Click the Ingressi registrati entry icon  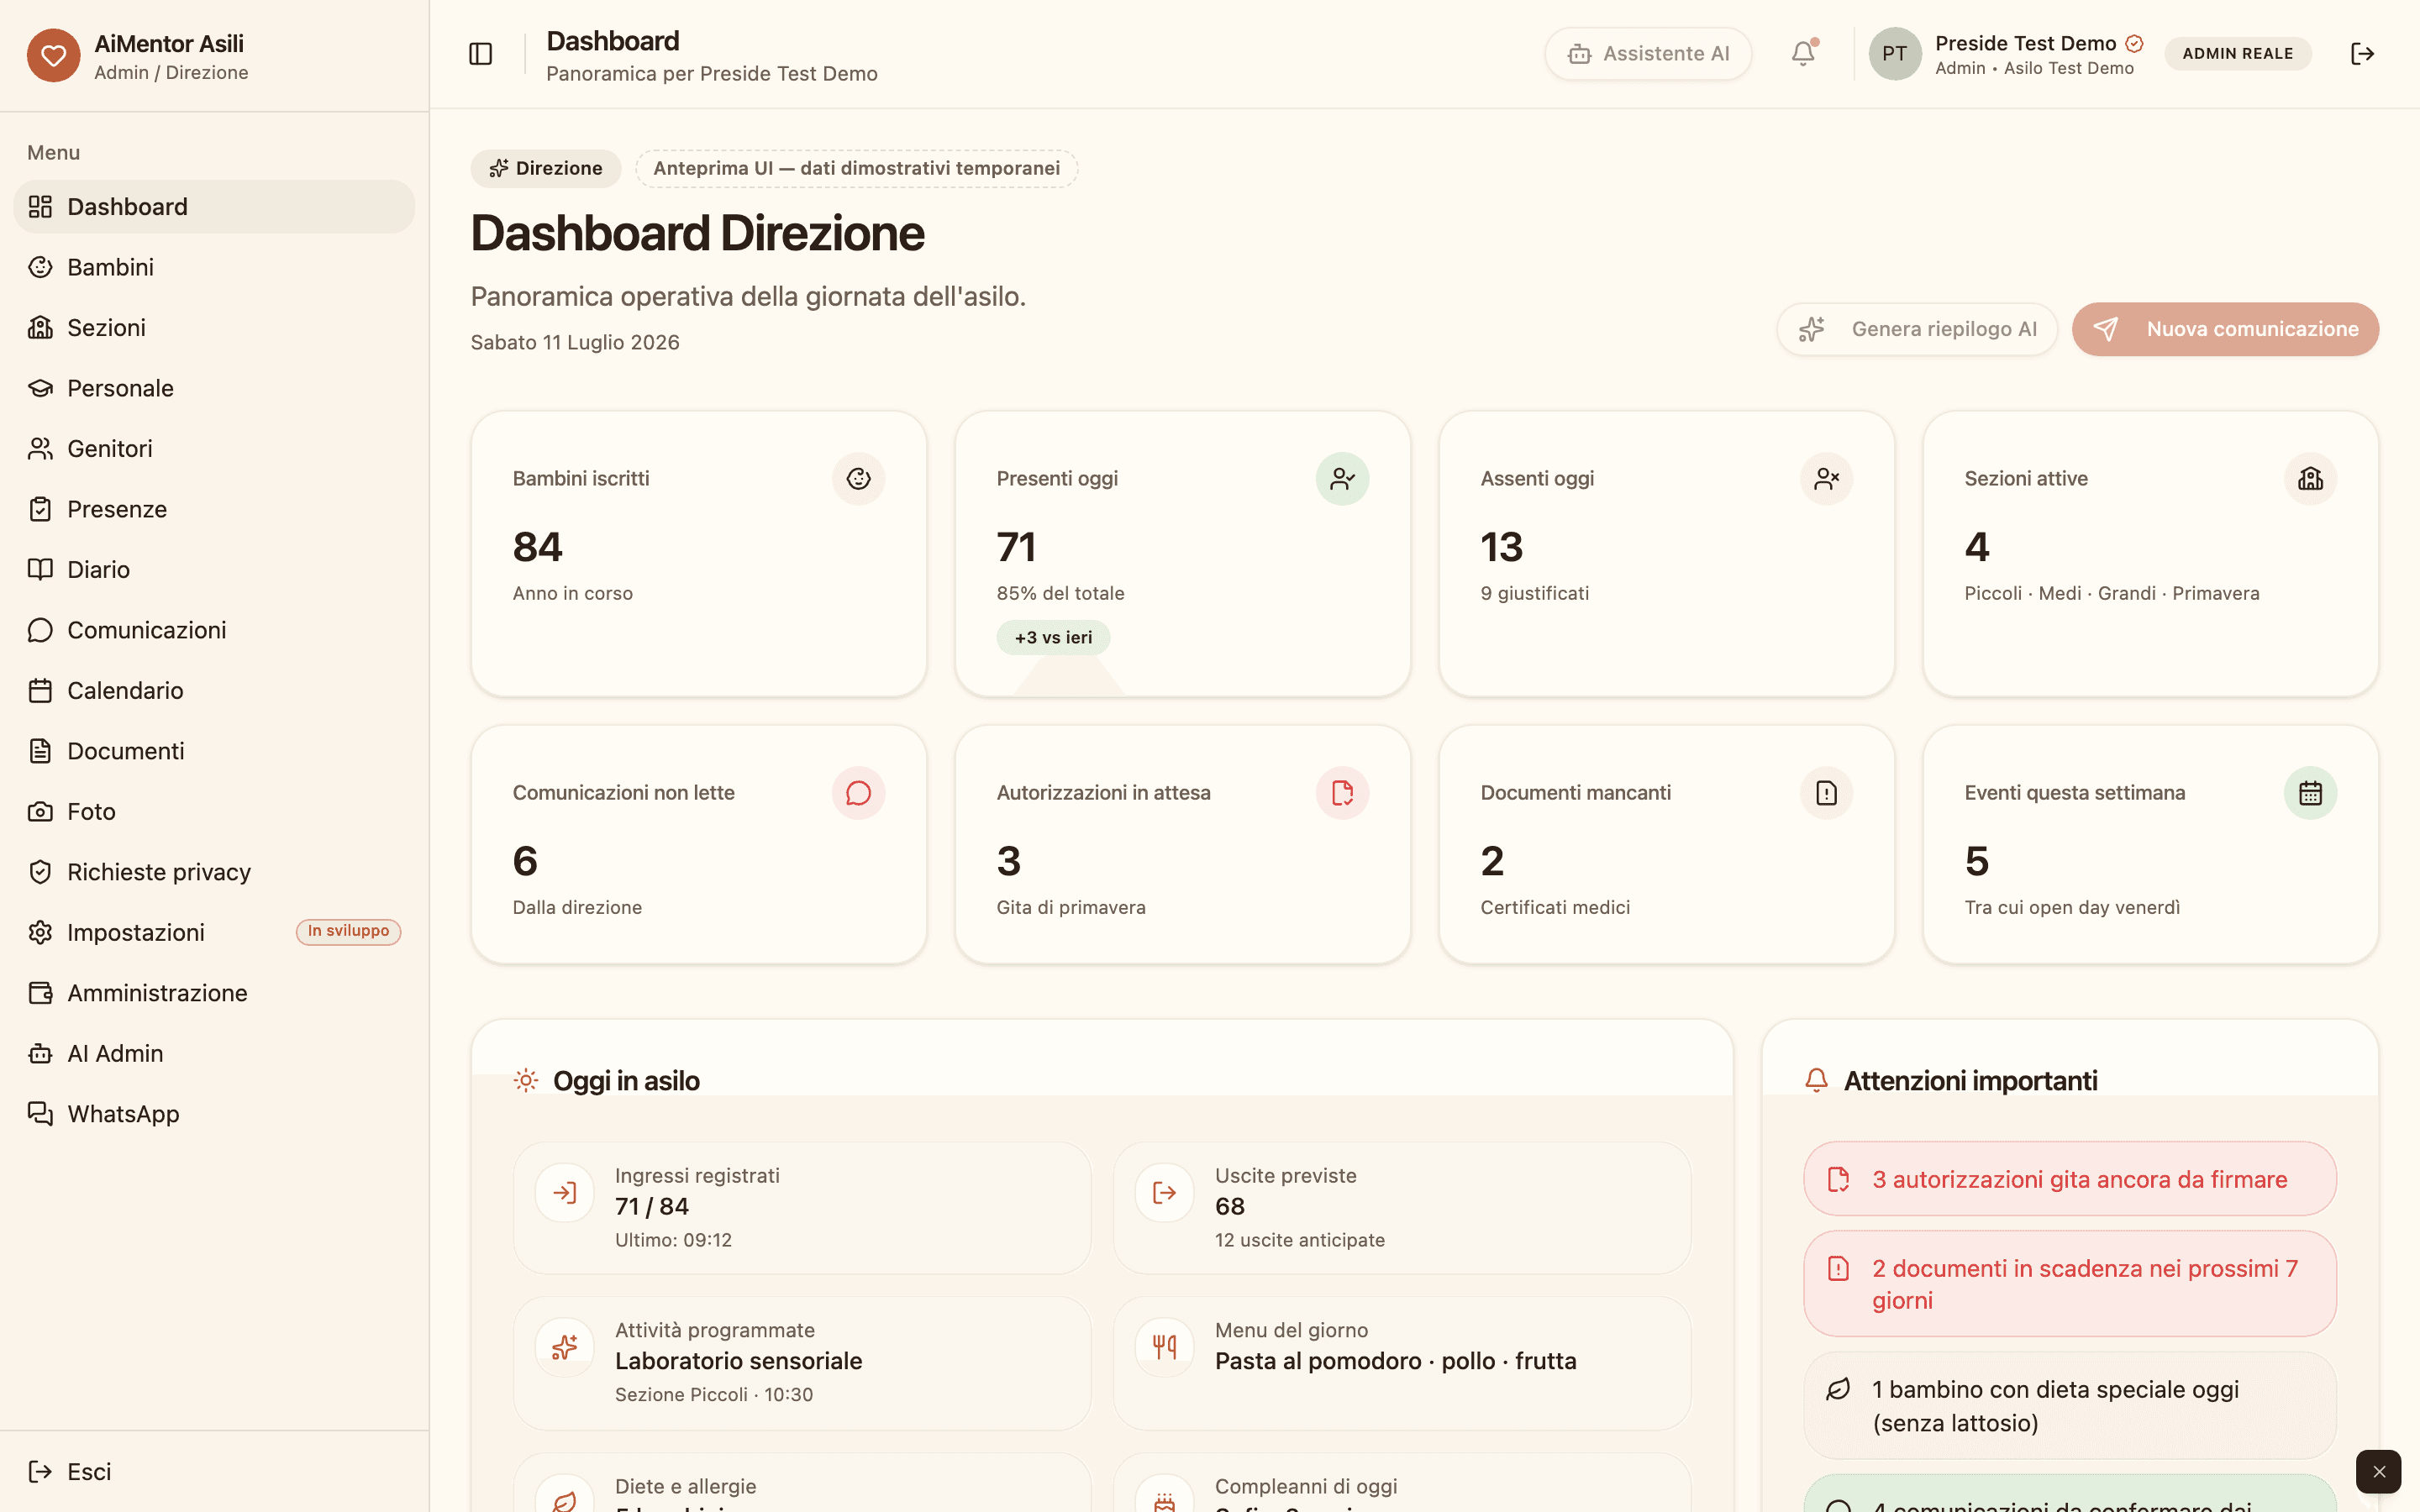tap(565, 1192)
